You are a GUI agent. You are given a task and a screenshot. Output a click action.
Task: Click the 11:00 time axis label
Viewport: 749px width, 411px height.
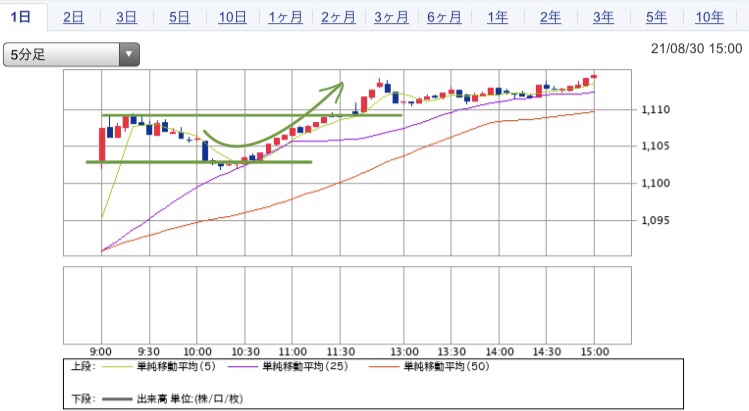(293, 352)
